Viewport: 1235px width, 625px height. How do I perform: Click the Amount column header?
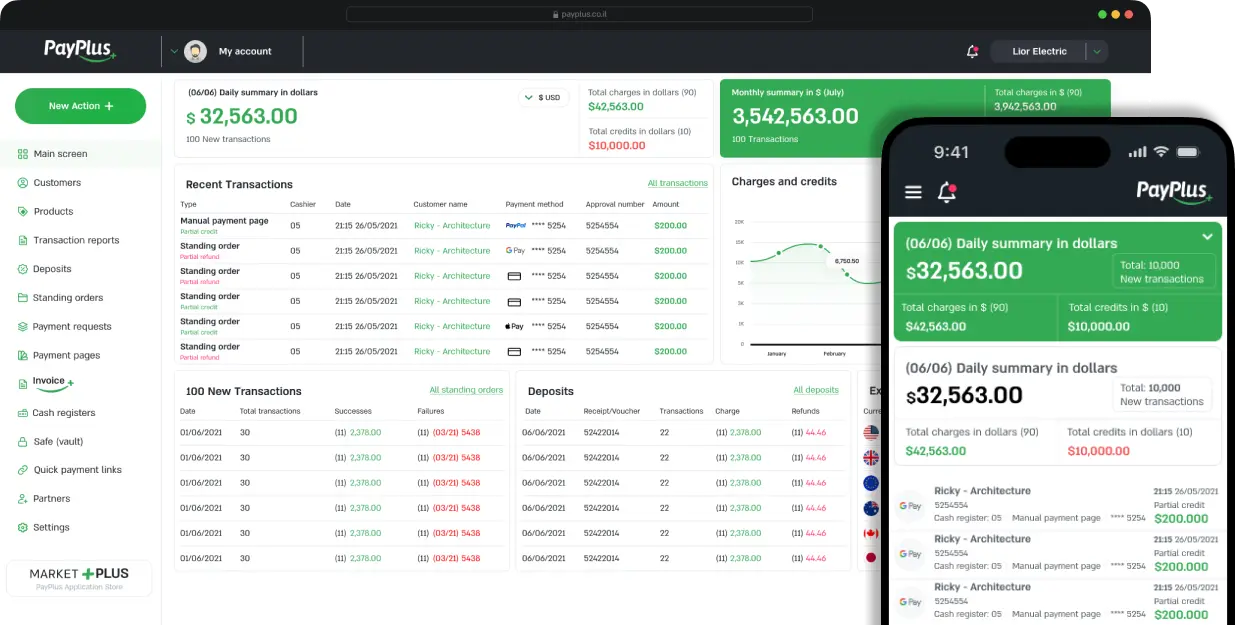point(666,204)
